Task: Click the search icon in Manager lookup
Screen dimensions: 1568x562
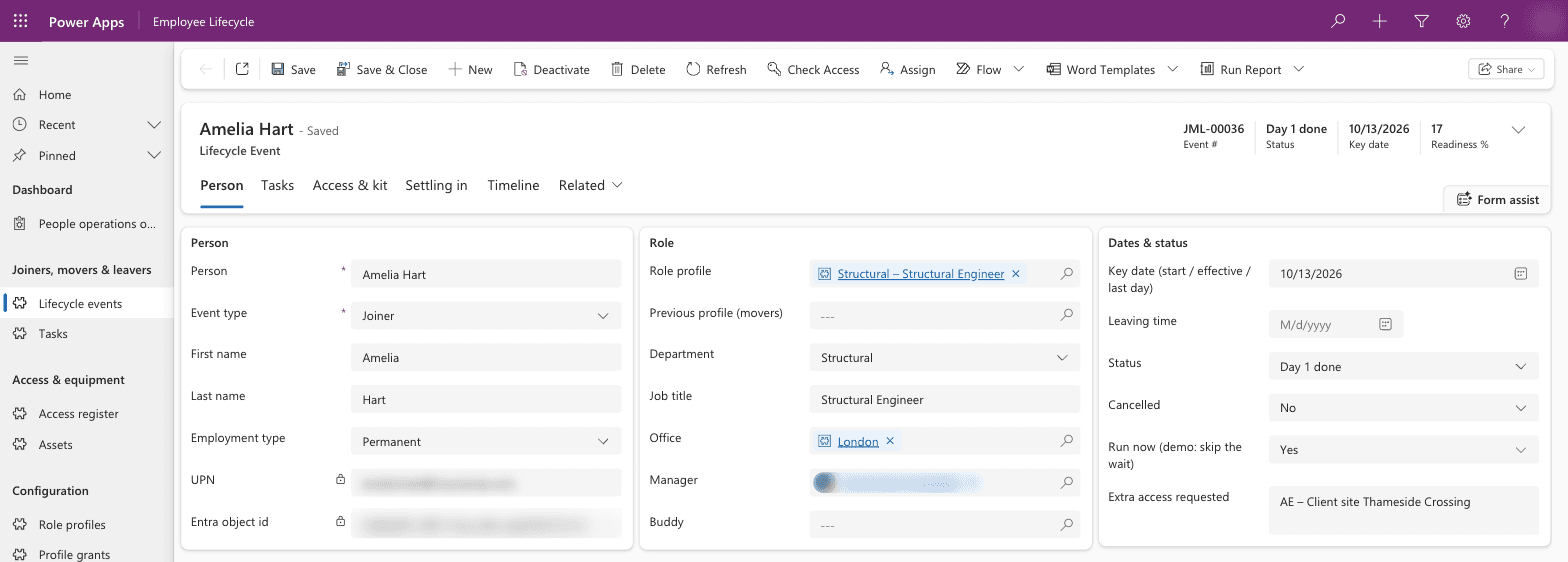Action: (x=1067, y=482)
